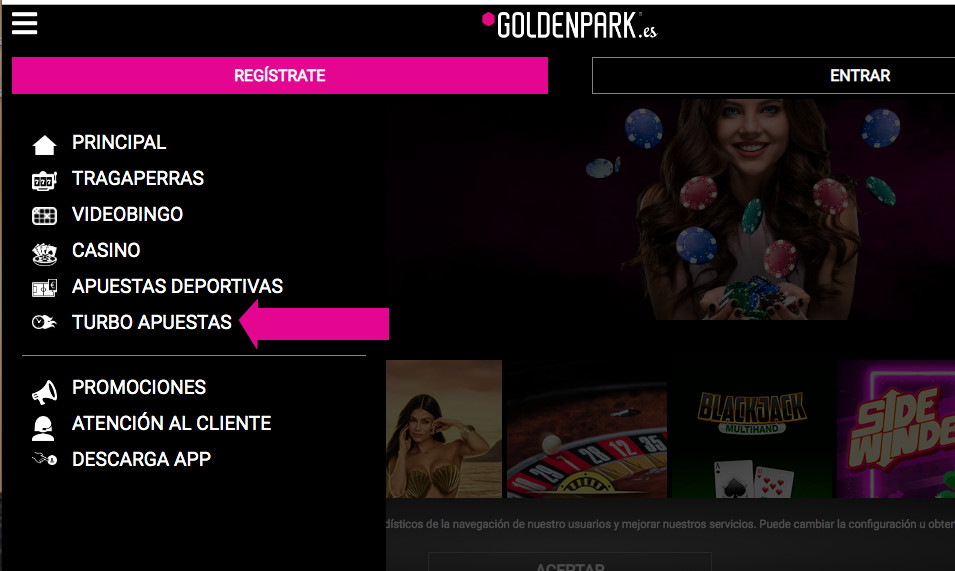Go to Apuestas Deportivas section
955x571 pixels.
tap(177, 286)
